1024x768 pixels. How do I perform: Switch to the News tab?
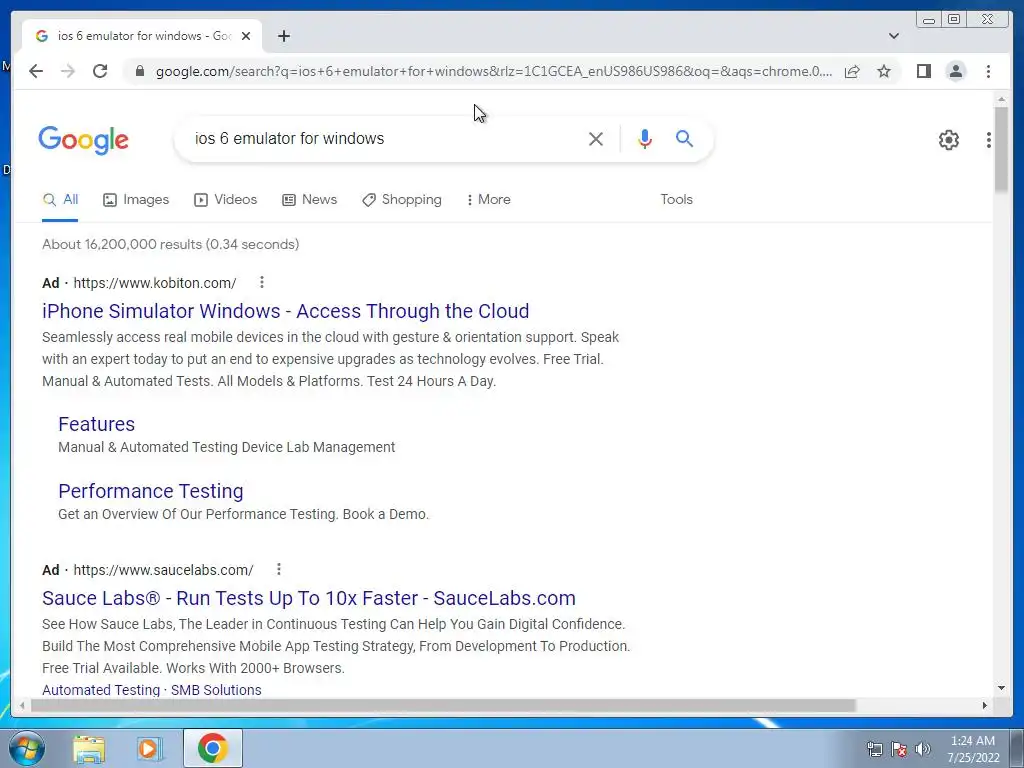310,200
